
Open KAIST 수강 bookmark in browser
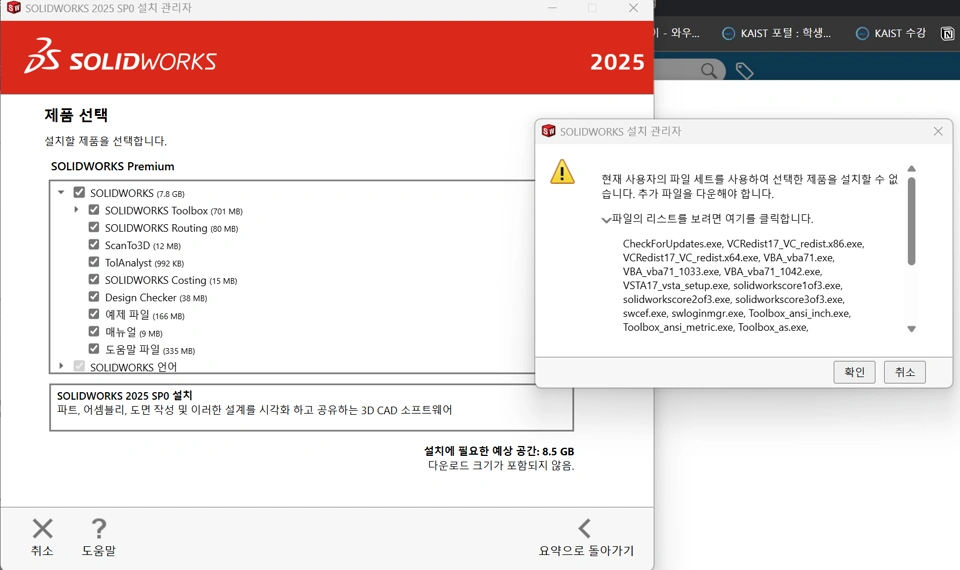coord(890,33)
